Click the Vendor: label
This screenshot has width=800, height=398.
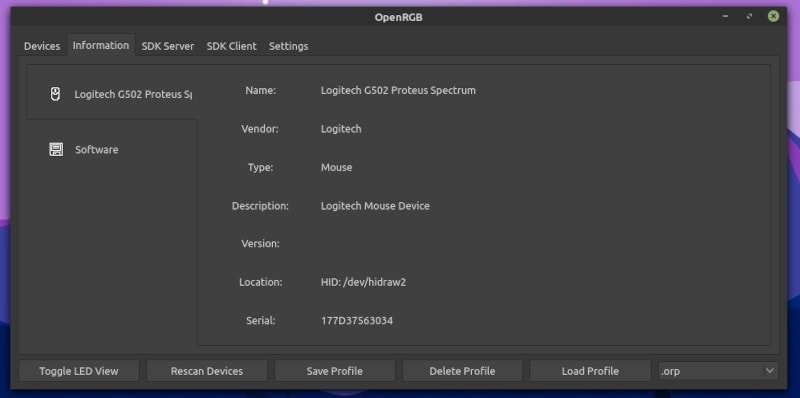point(260,129)
